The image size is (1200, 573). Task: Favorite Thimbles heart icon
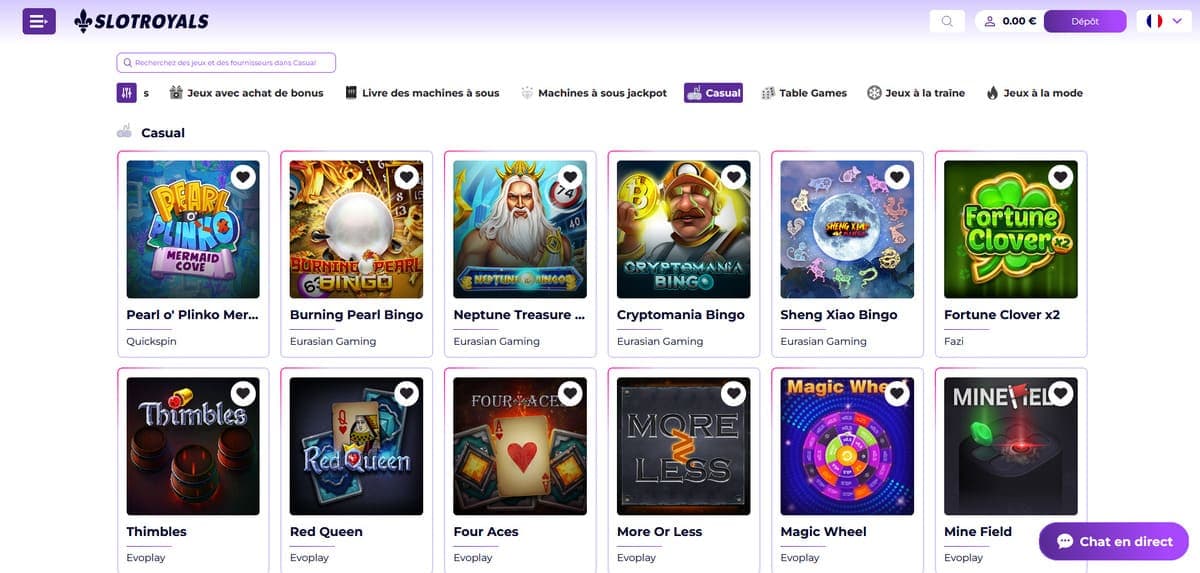(243, 394)
